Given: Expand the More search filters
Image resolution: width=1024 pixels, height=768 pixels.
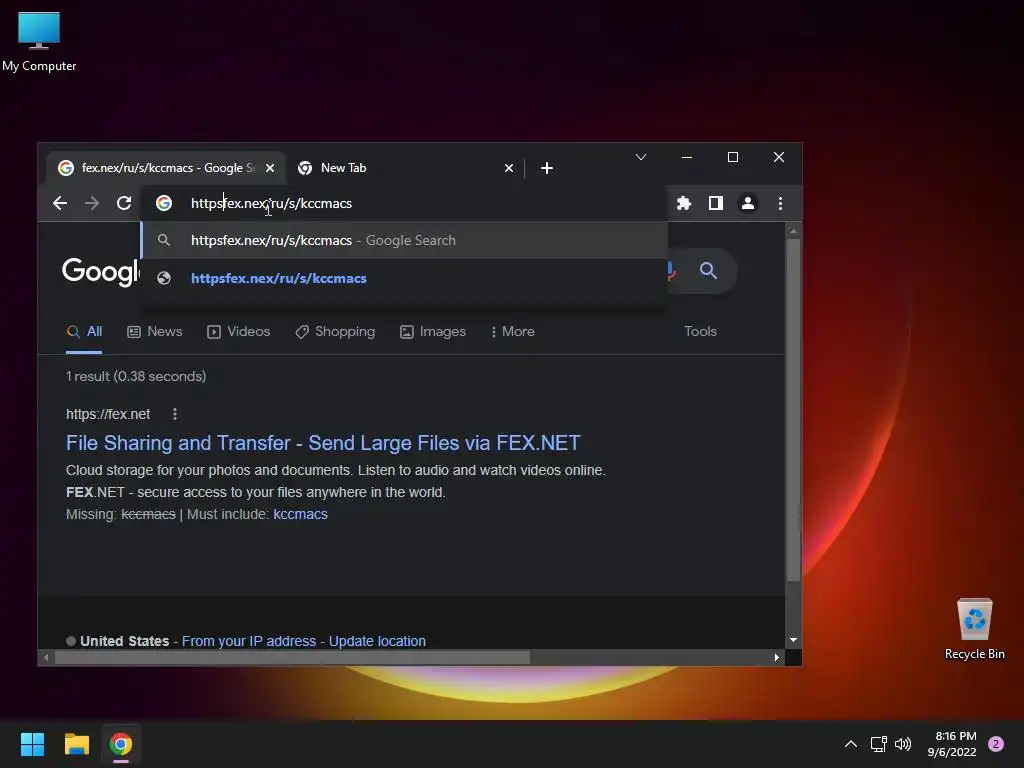Looking at the screenshot, I should point(513,332).
